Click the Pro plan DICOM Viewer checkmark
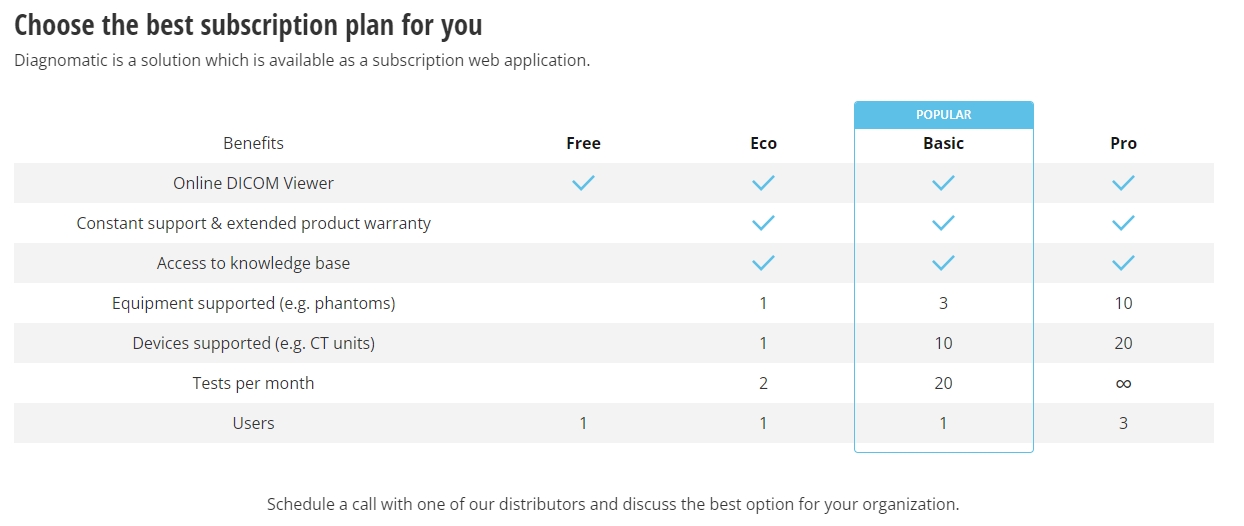The height and width of the screenshot is (526, 1244). tap(1123, 183)
